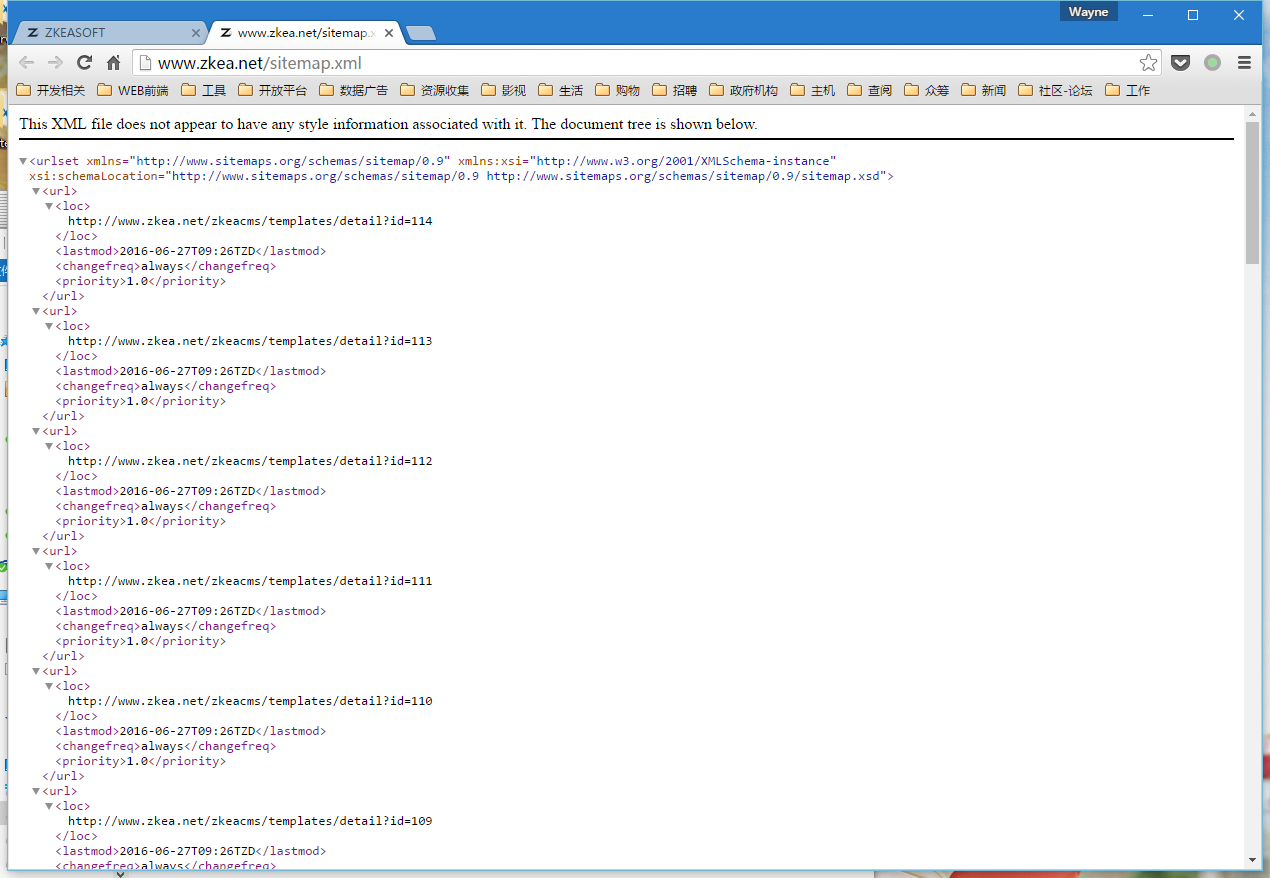Open a new browser tab
This screenshot has height=878, width=1270.
pos(421,33)
